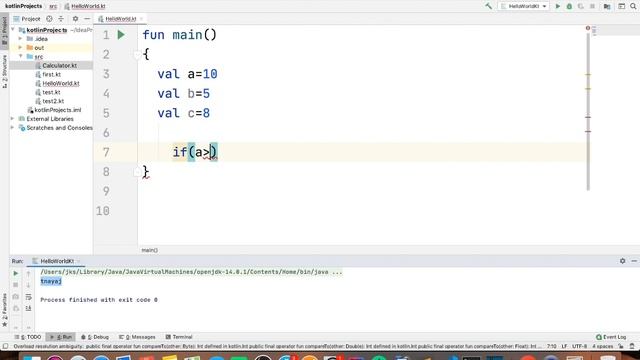Open the Favorites side tool tab
This screenshot has width=640, height=360.
click(x=4, y=309)
